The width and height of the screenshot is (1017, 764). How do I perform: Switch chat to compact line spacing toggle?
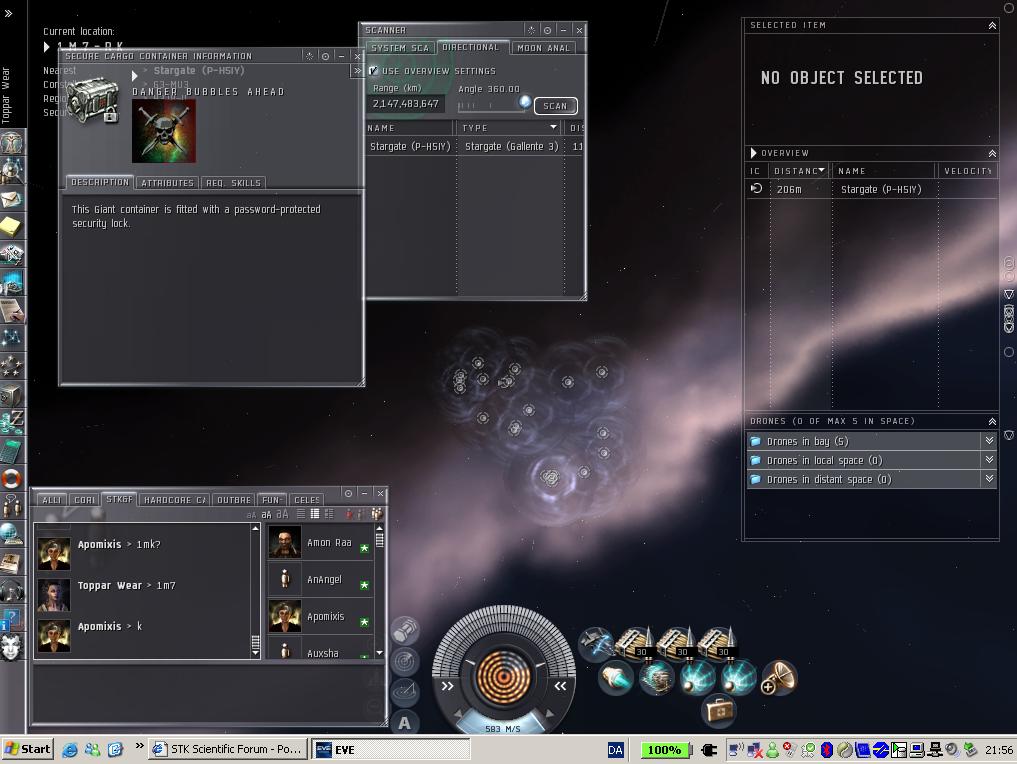[301, 514]
